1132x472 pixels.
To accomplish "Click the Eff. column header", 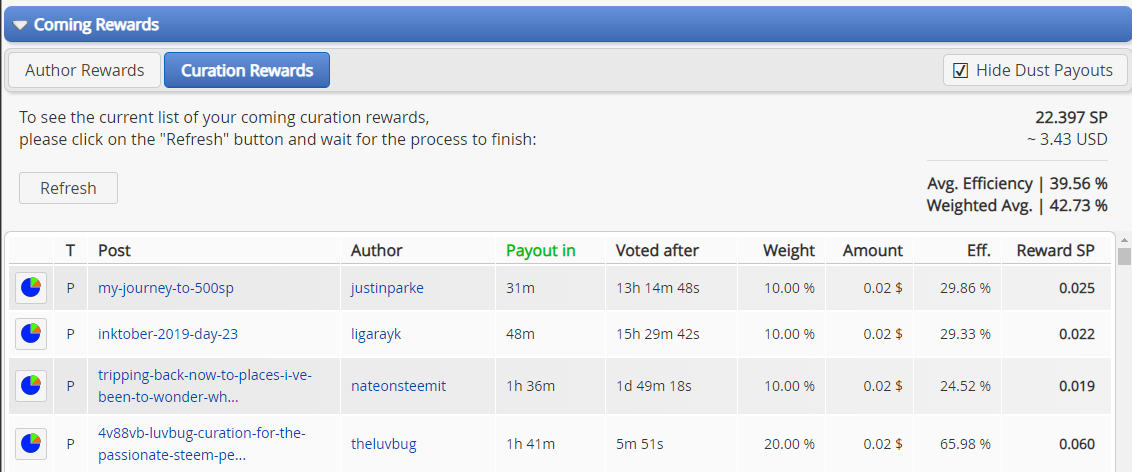I will tap(976, 250).
